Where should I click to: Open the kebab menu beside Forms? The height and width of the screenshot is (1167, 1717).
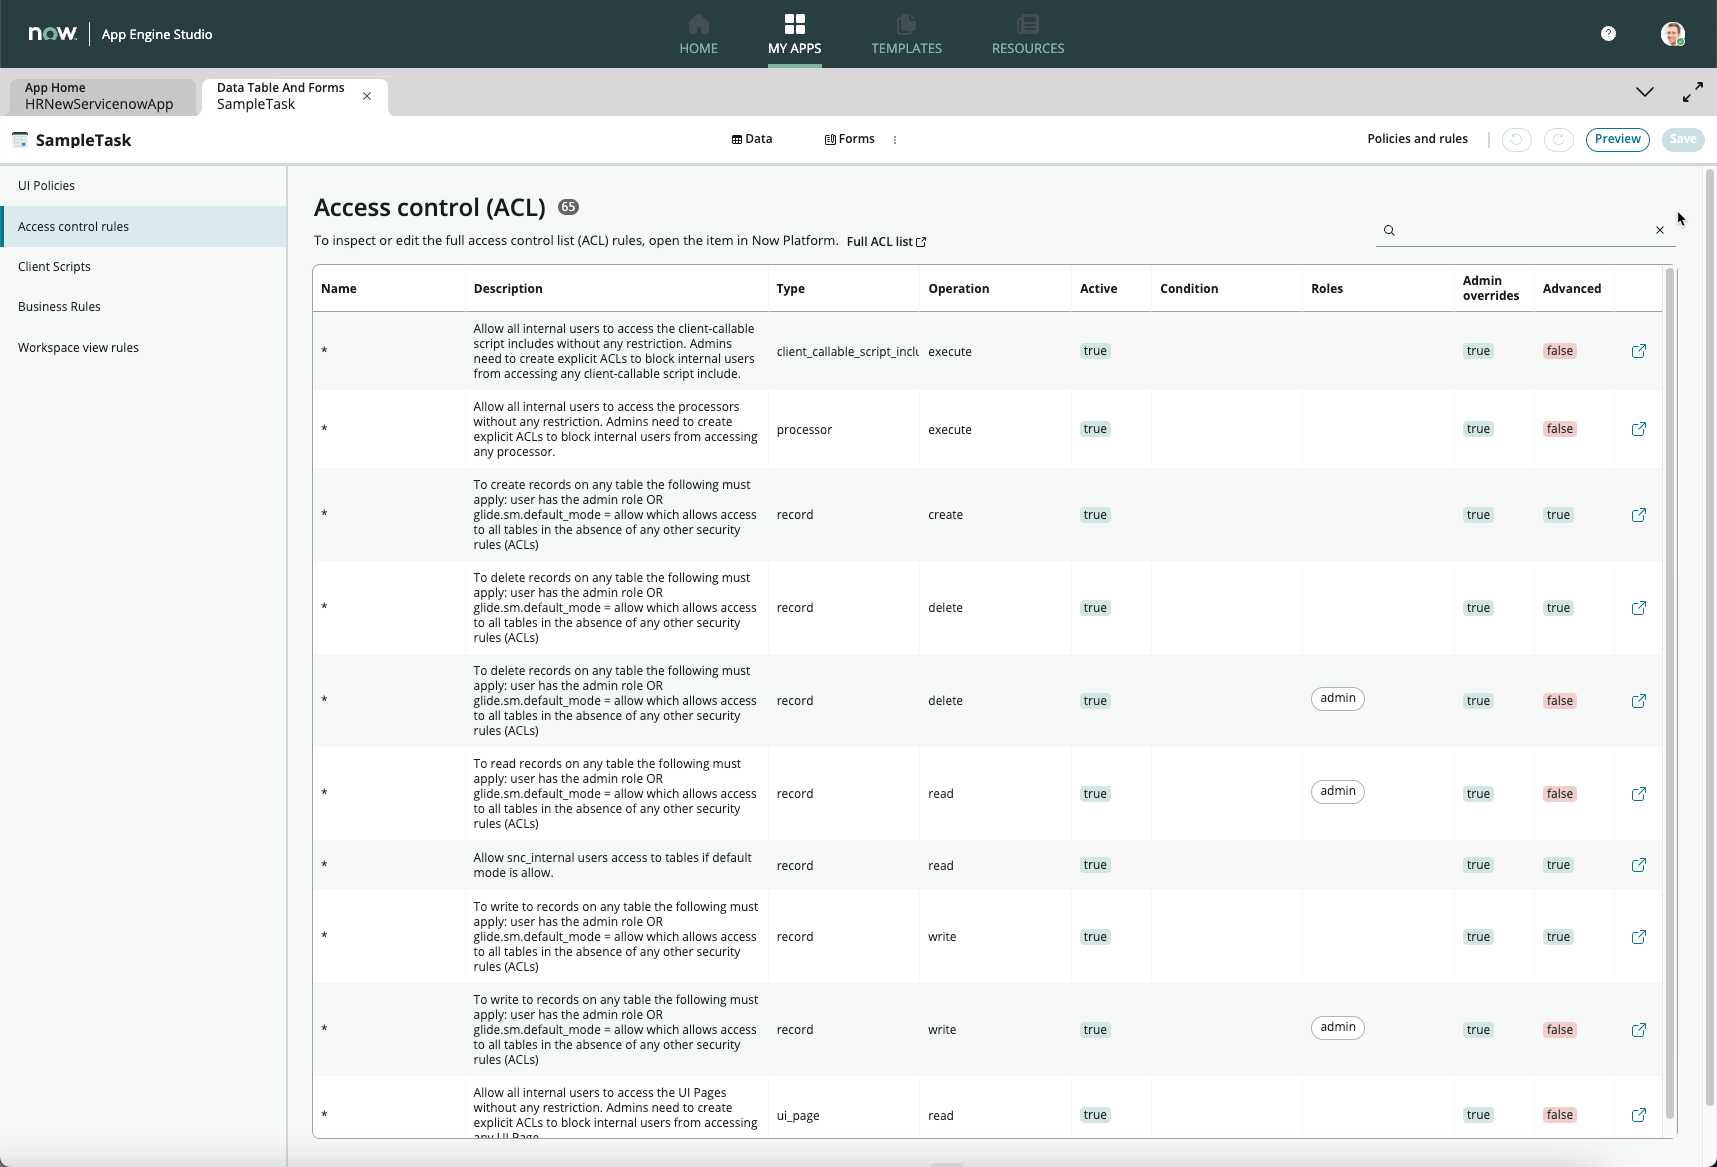895,140
